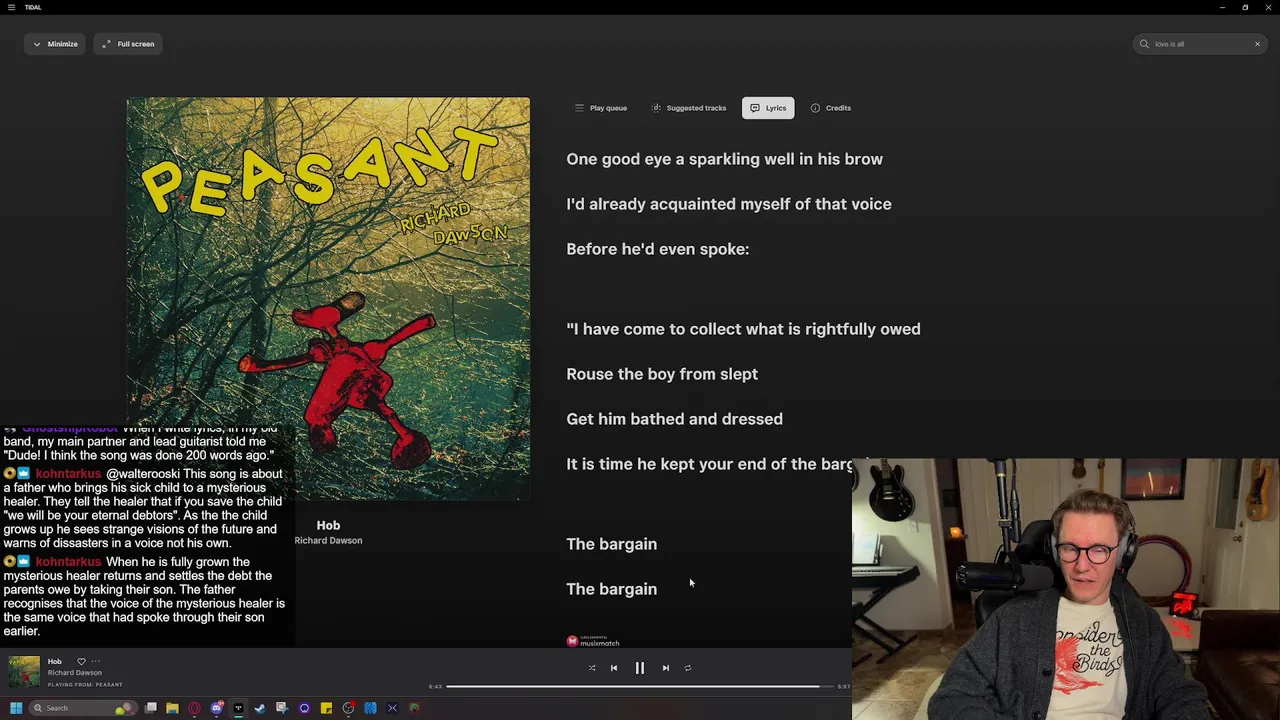The image size is (1280, 720).
Task: Toggle repeat mode
Action: 688,668
